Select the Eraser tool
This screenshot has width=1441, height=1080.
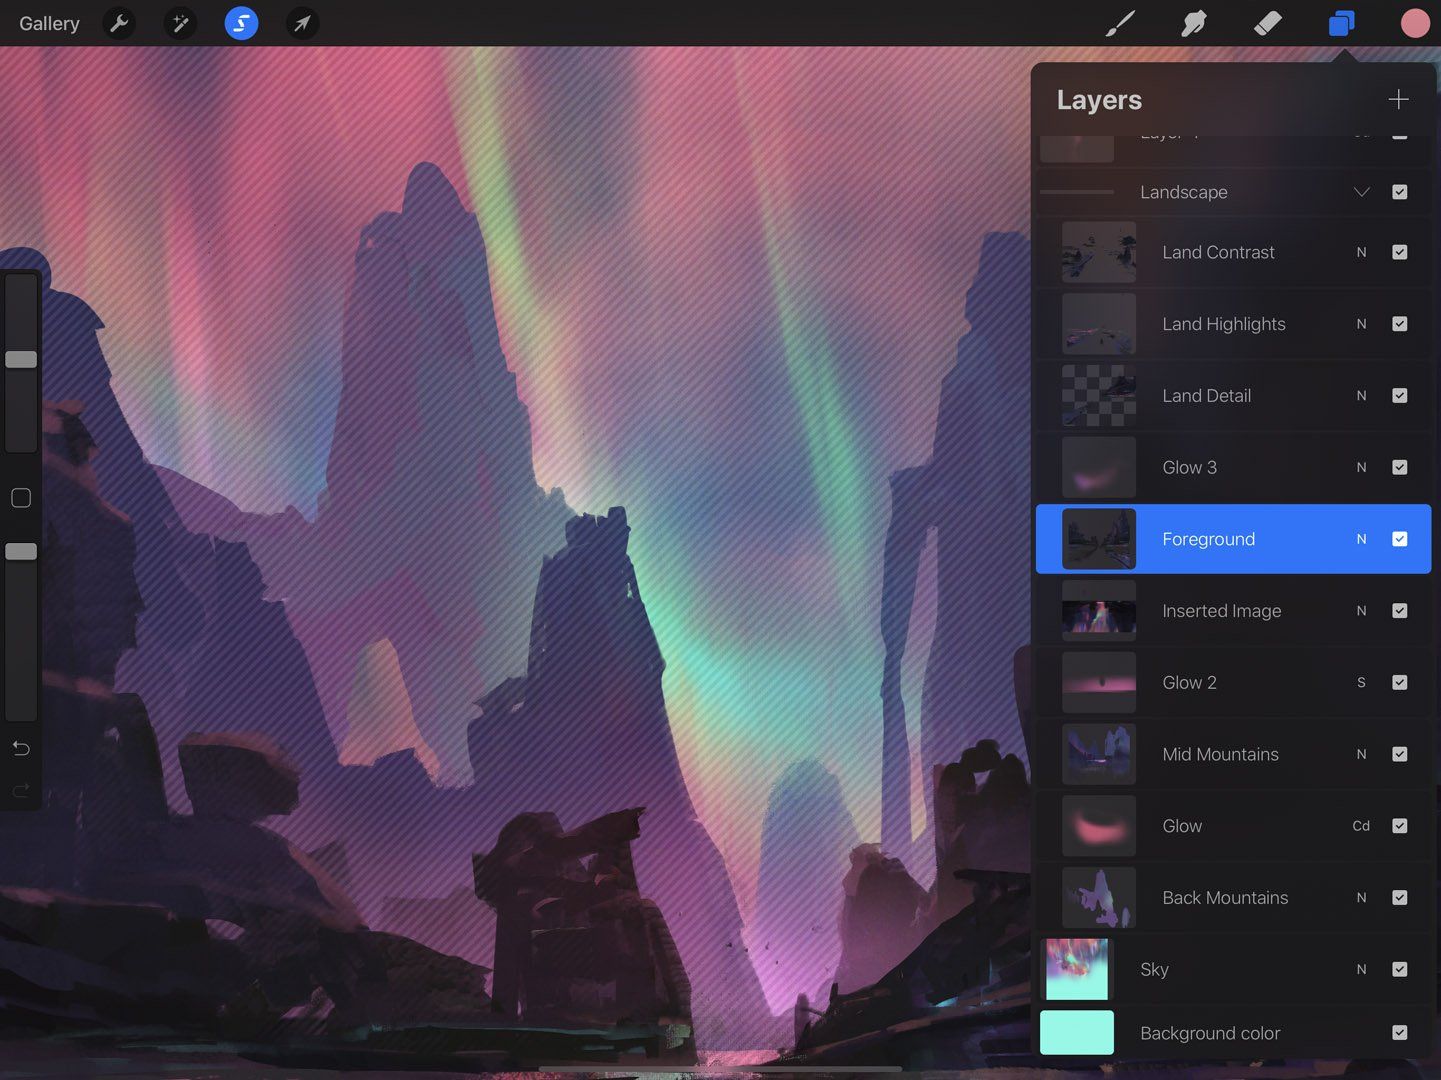tap(1267, 23)
